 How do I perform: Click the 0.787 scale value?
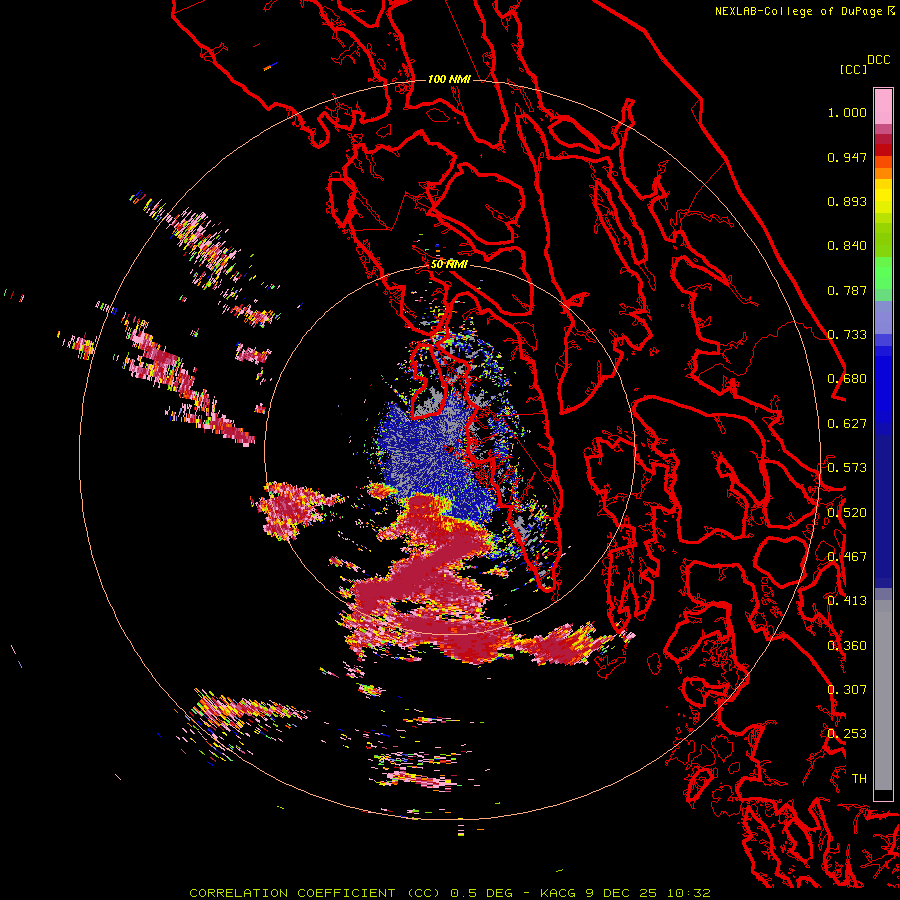point(847,290)
